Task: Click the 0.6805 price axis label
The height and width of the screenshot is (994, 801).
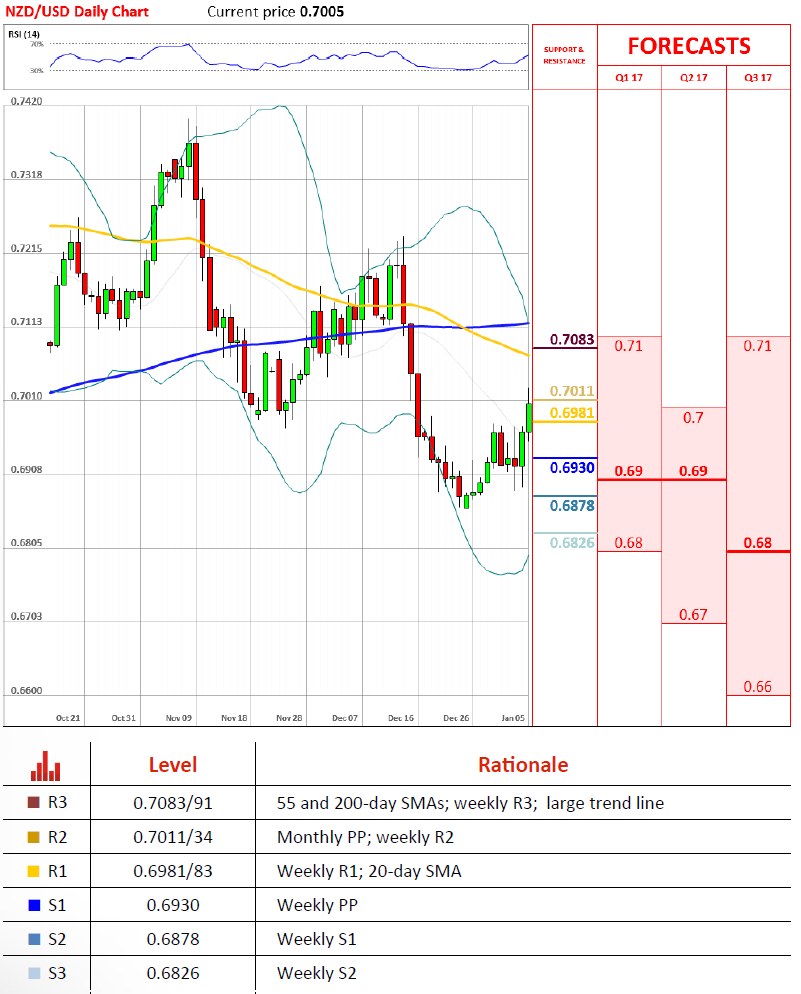Action: coord(27,543)
